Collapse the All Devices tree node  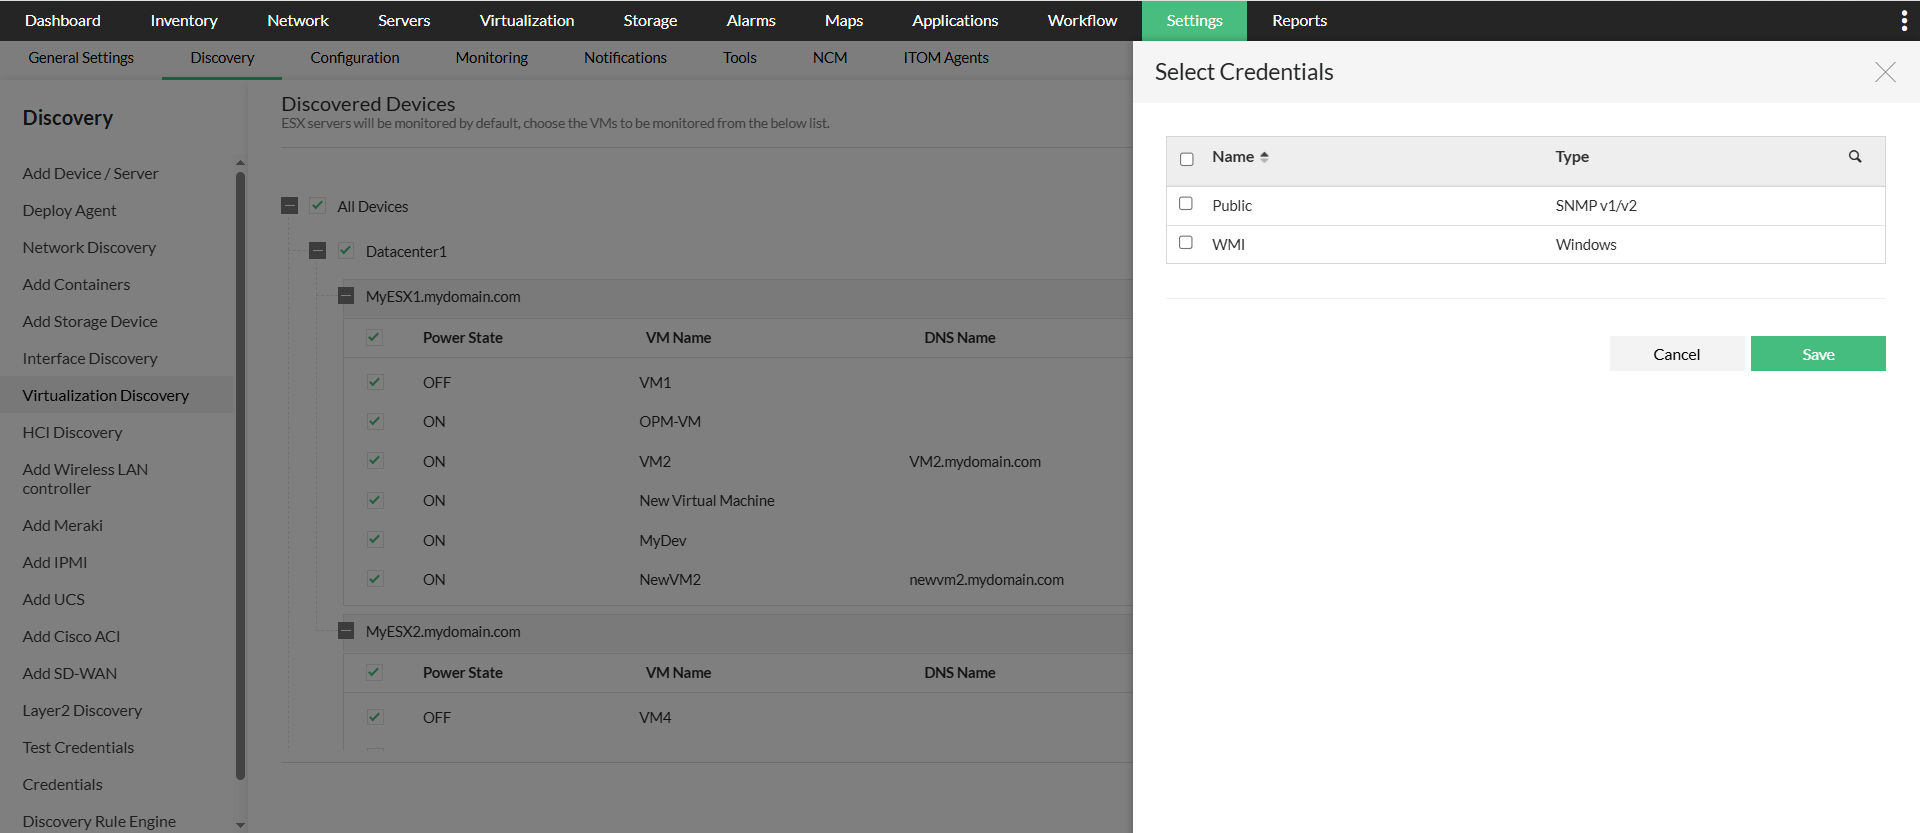pos(290,206)
